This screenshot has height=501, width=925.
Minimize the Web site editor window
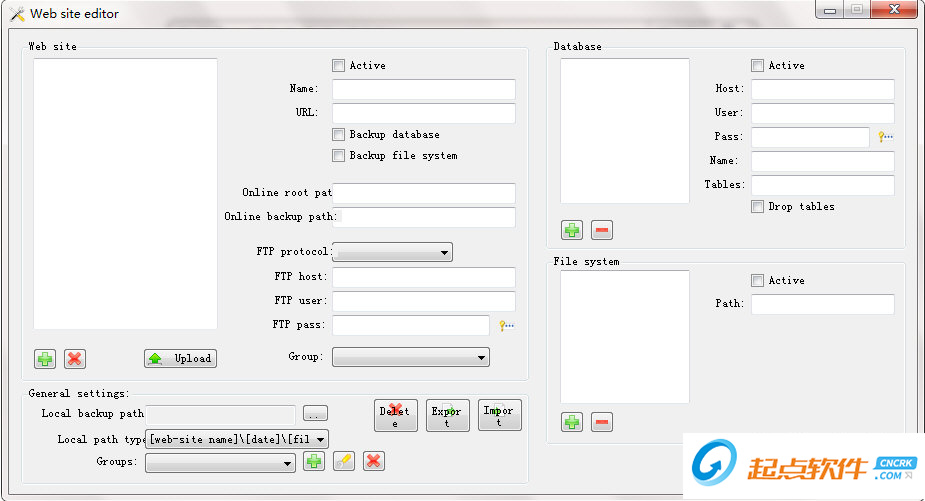(829, 9)
